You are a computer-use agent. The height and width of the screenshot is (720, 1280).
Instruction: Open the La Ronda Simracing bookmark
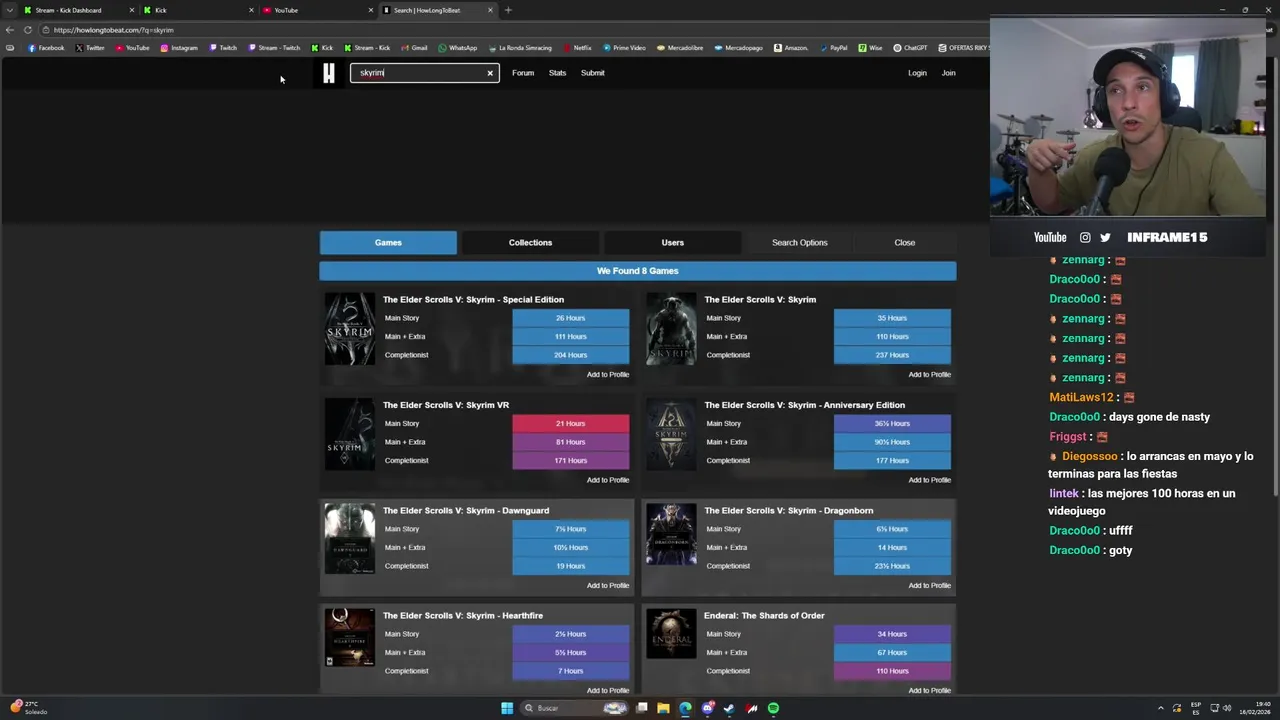520,48
